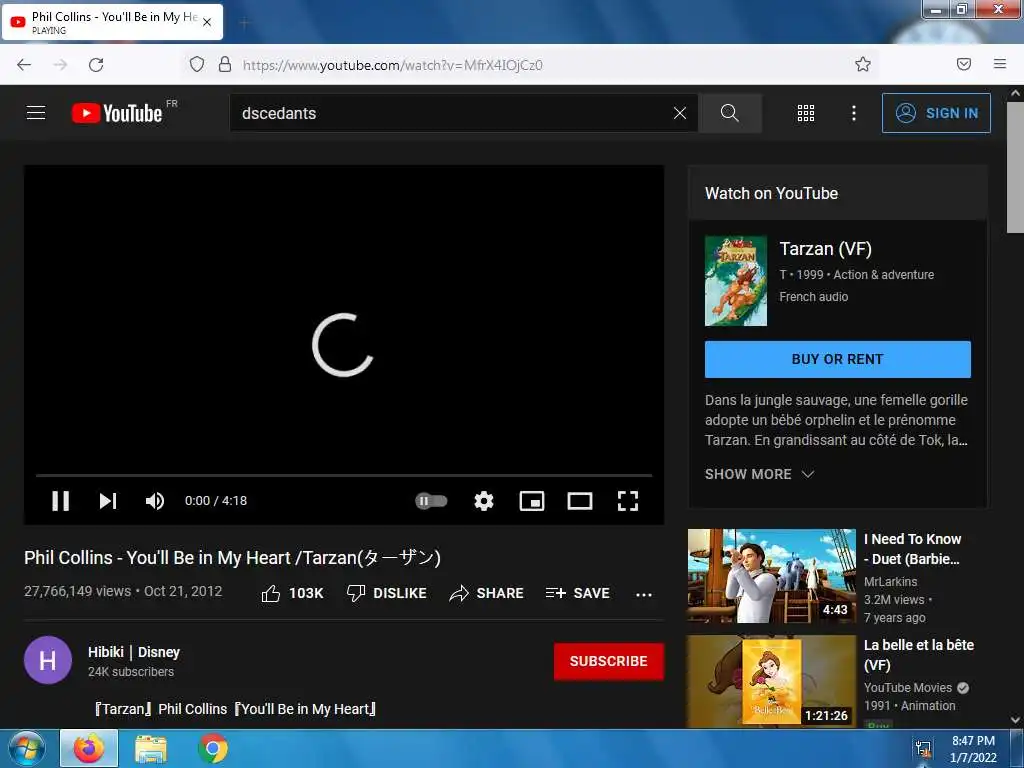Image resolution: width=1024 pixels, height=768 pixels.
Task: Click the magnifier search button
Action: [729, 113]
